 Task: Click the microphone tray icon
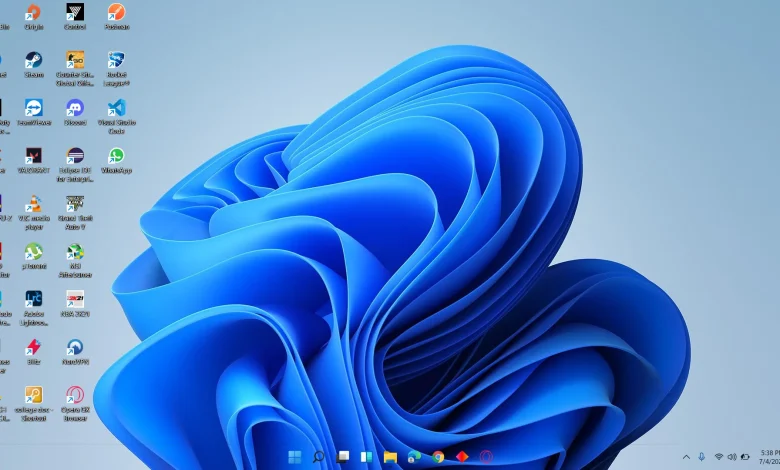(x=701, y=457)
